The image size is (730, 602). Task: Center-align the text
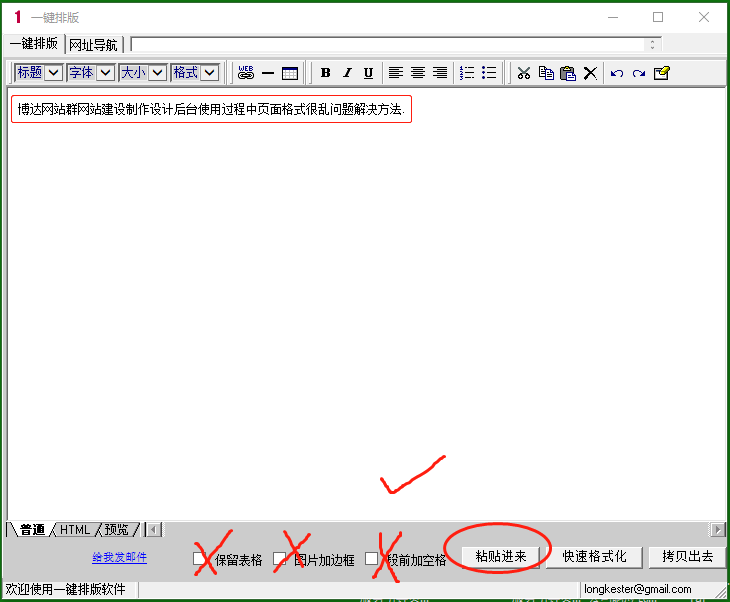point(418,73)
